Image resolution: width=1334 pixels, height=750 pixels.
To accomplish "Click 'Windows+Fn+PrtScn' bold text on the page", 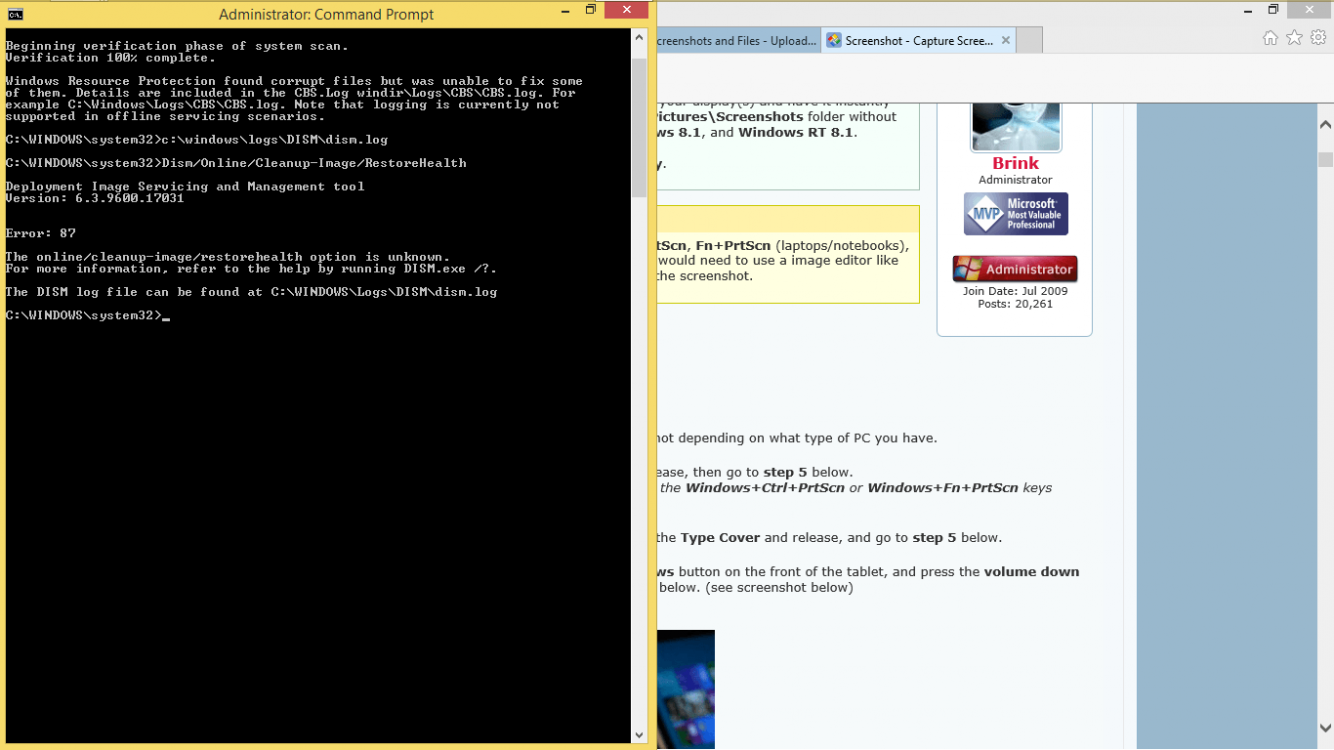I will click(x=942, y=488).
